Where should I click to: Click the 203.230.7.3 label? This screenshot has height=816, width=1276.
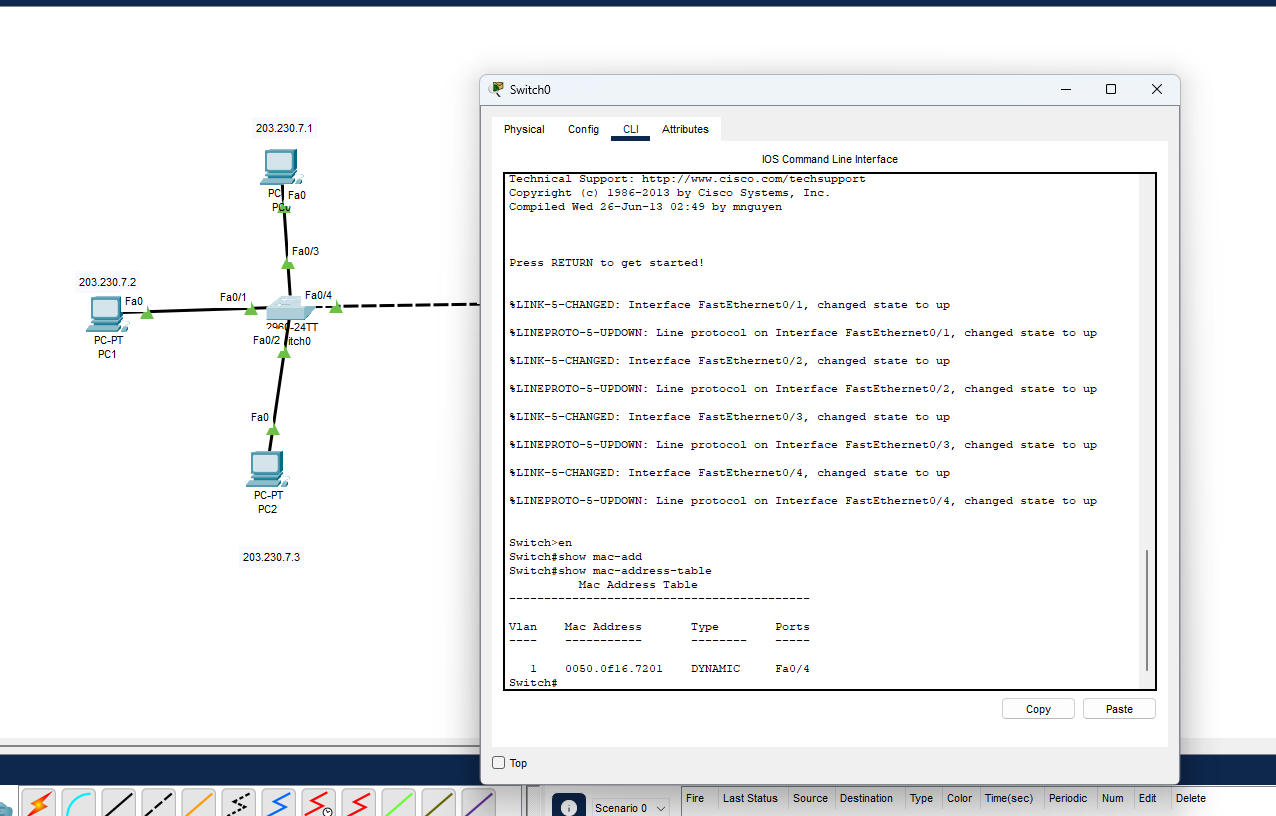click(271, 557)
